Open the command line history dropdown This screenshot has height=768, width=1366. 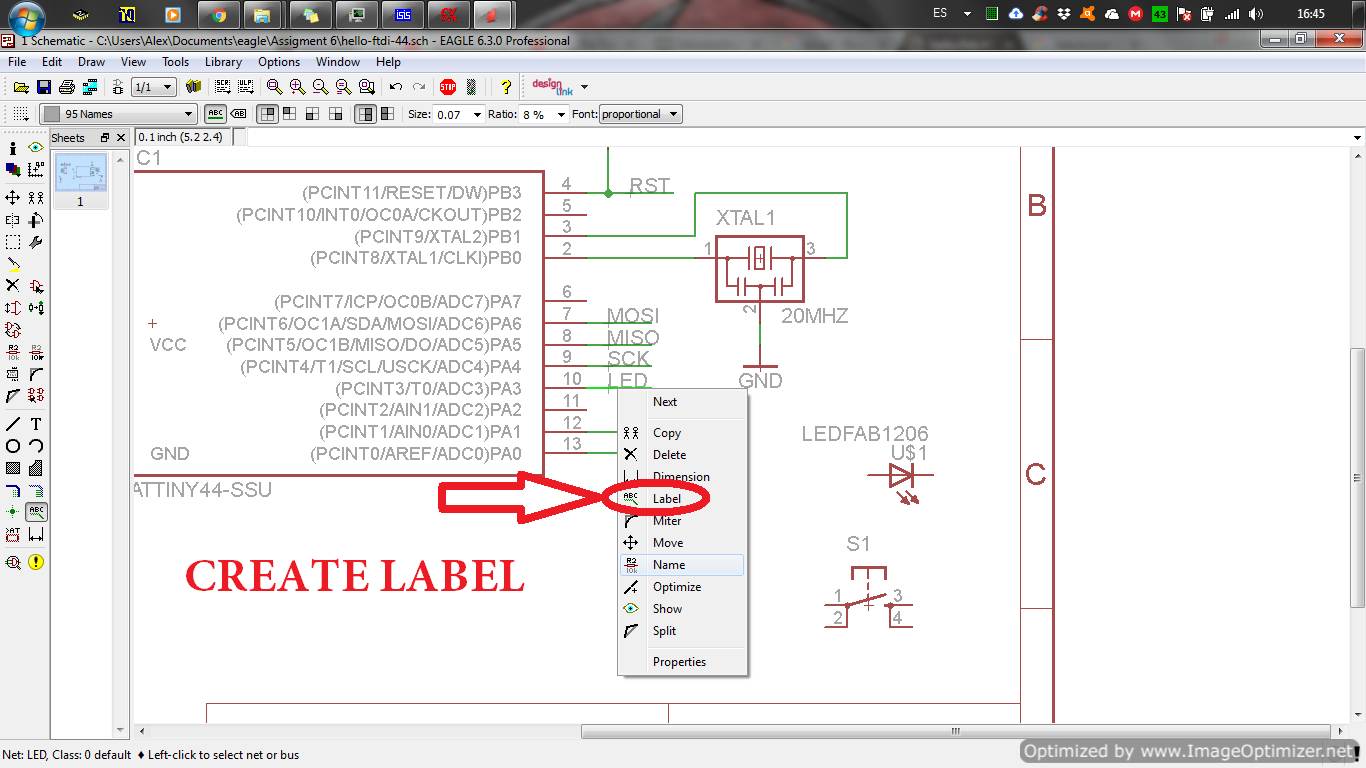pos(1357,138)
